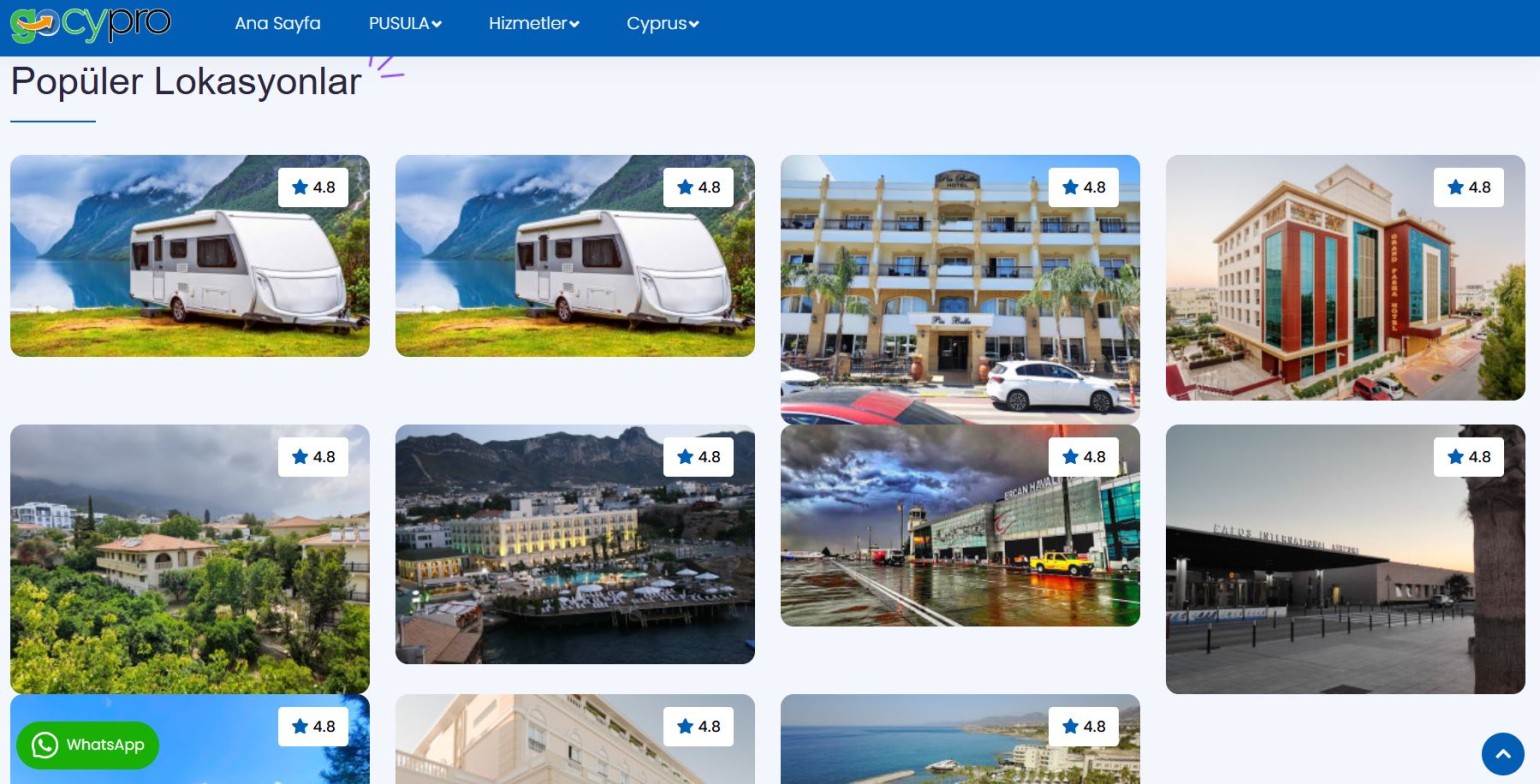Expand the Cyprus dropdown menu
Screen dimensions: 1540x784
[x=663, y=23]
